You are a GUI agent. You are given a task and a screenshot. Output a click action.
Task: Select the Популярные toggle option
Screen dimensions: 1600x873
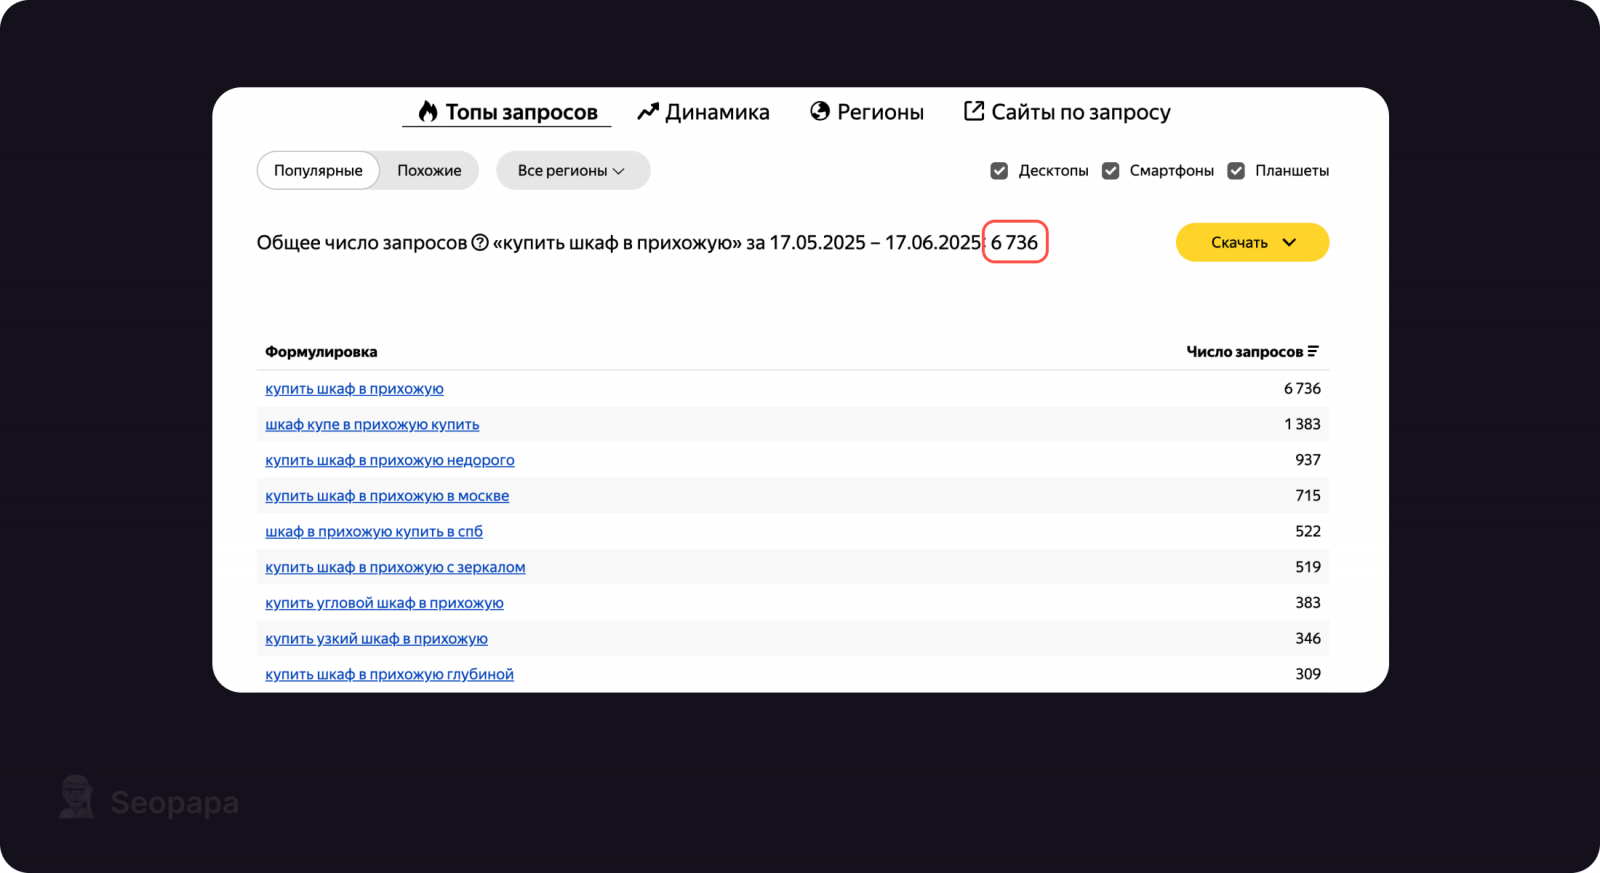coord(318,171)
